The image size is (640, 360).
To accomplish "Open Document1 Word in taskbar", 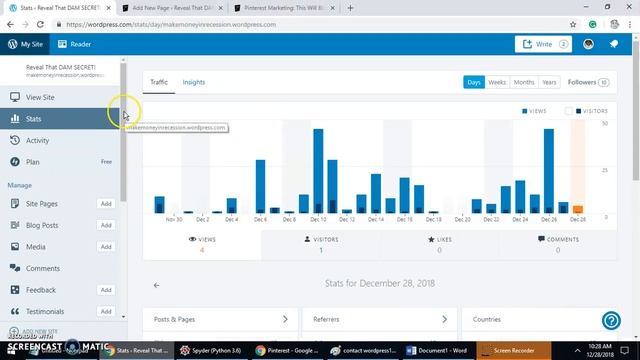I will (437, 351).
